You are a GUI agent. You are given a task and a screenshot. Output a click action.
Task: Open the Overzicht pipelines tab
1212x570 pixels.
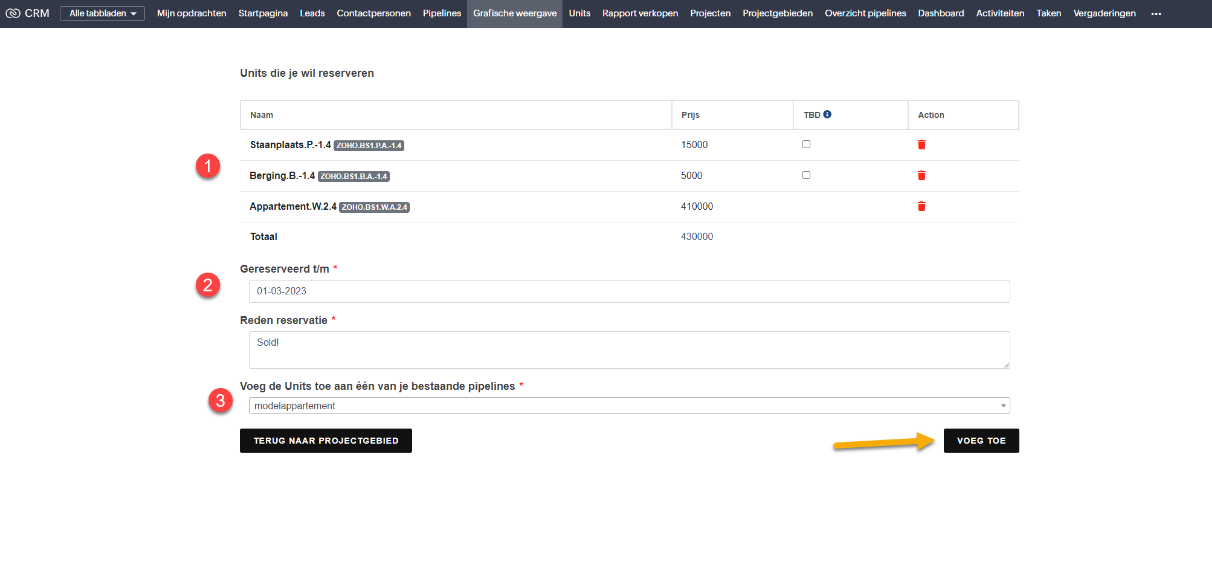[x=865, y=13]
